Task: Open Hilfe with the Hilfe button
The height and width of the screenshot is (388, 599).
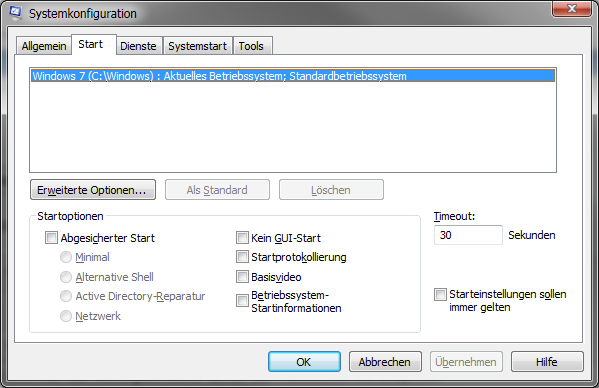Action: [x=547, y=362]
